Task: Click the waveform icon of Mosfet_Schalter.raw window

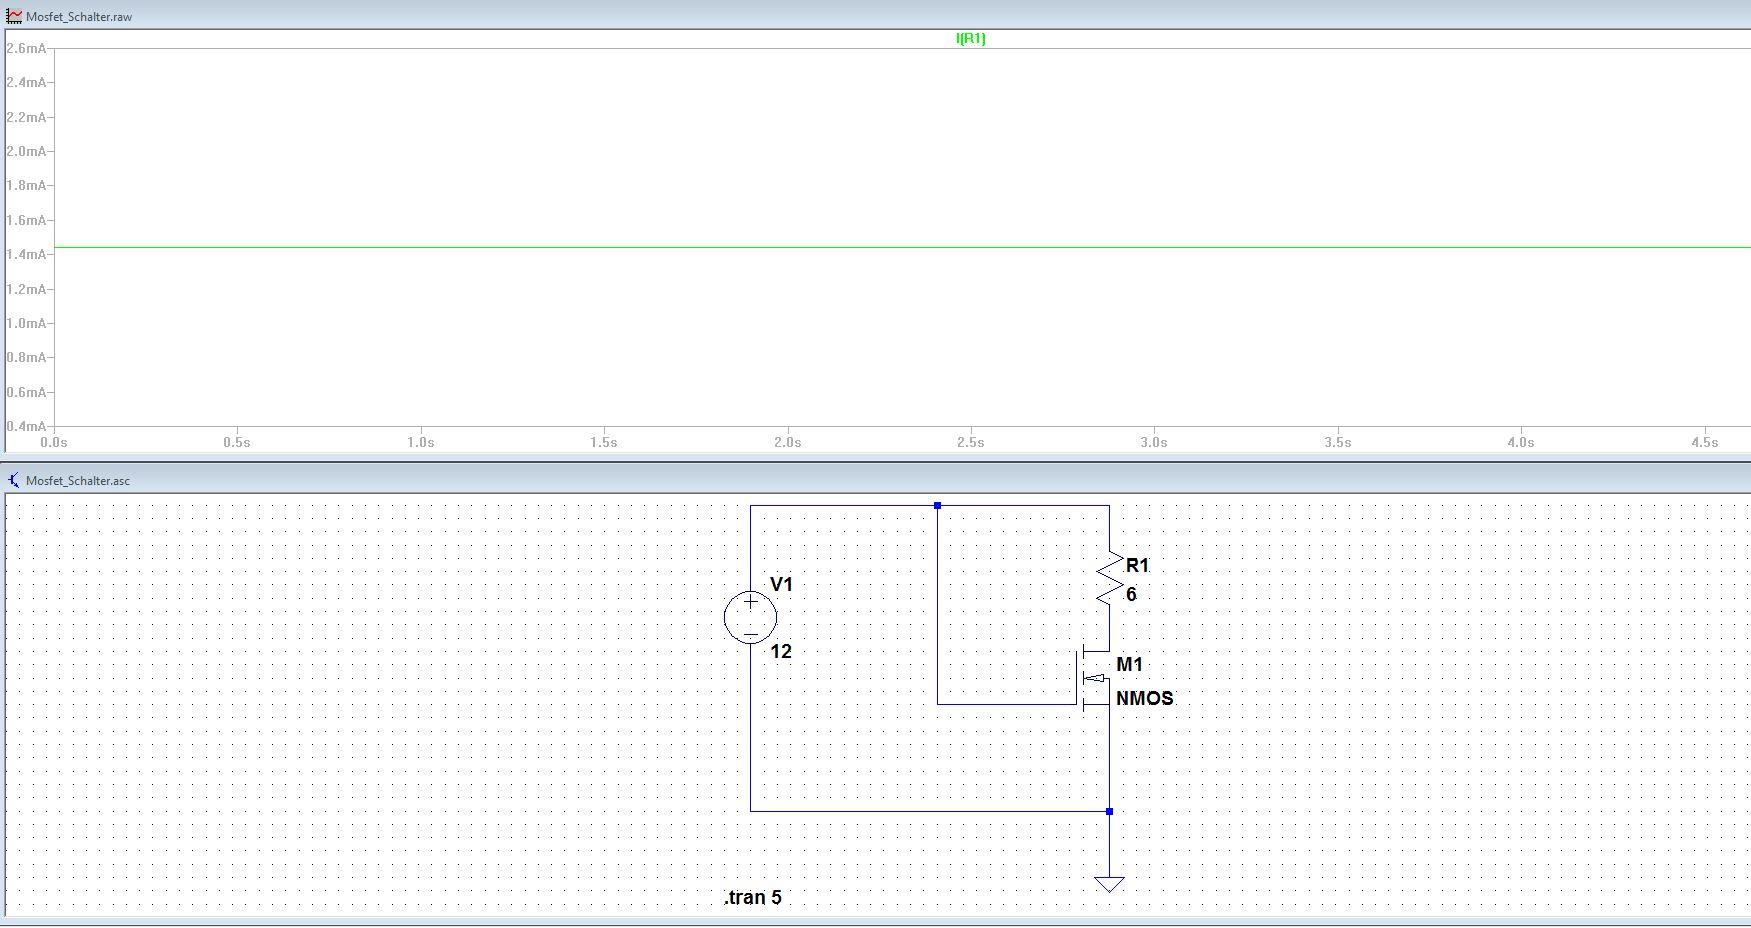Action: point(14,16)
